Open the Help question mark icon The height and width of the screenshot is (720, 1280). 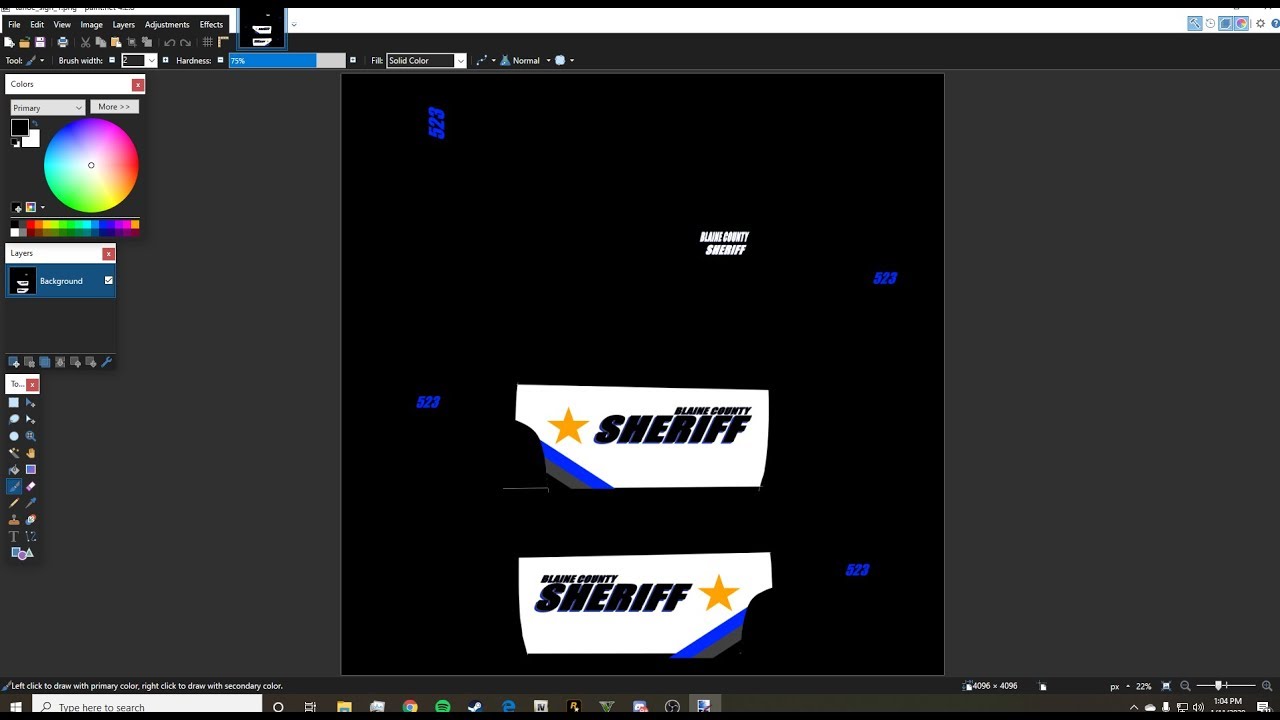coord(1275,23)
